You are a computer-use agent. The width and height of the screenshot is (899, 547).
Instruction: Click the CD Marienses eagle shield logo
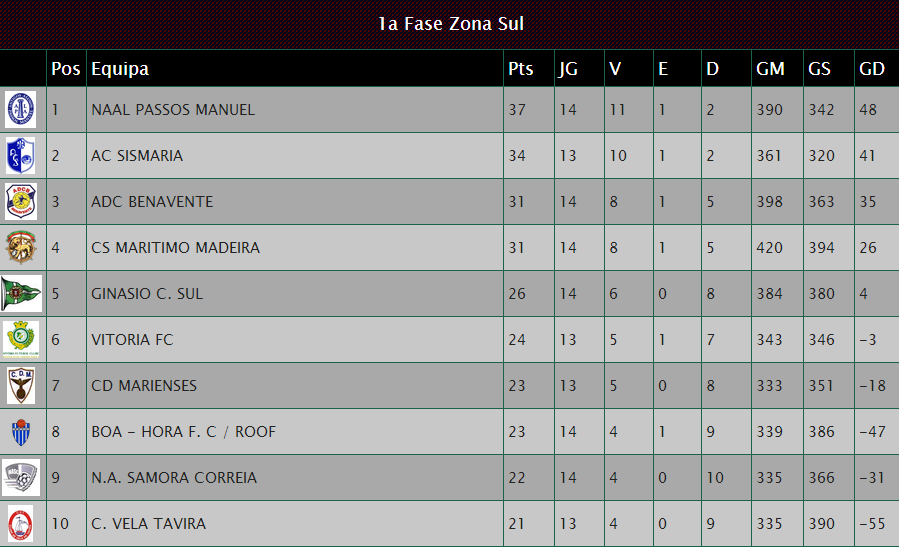click(21, 385)
